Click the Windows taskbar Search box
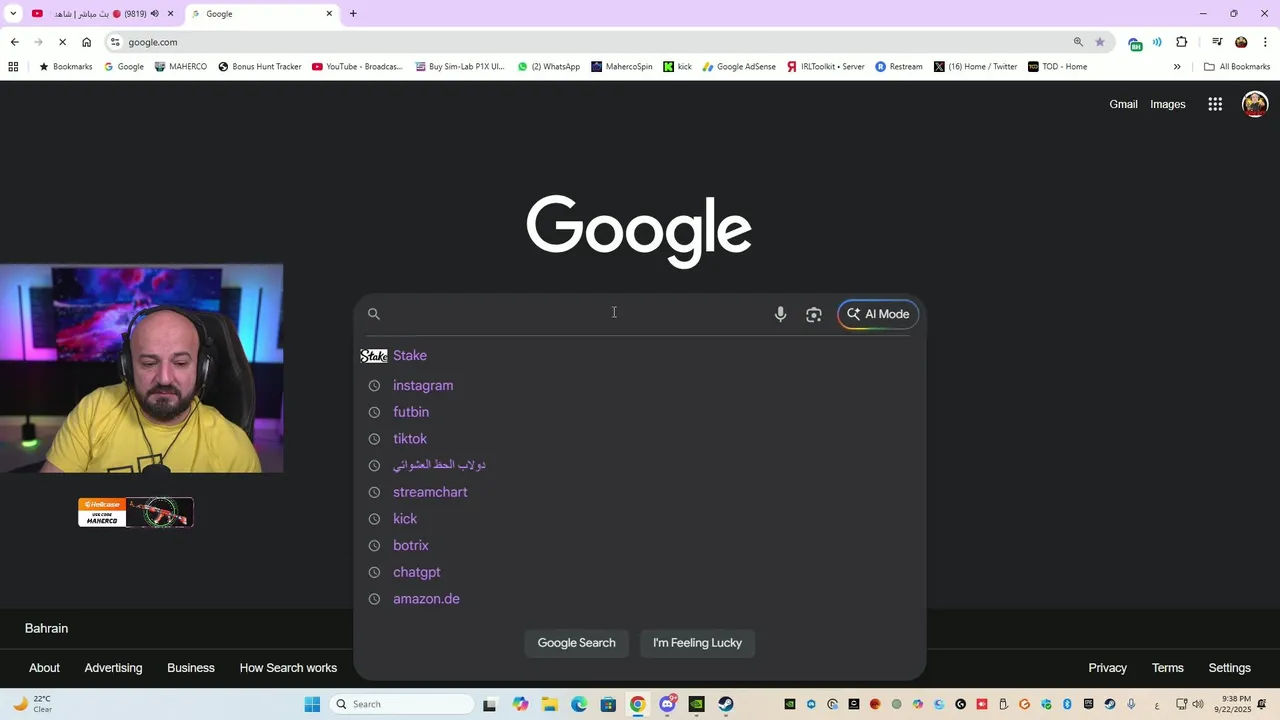Screen dimensions: 1280x720 coord(402,704)
